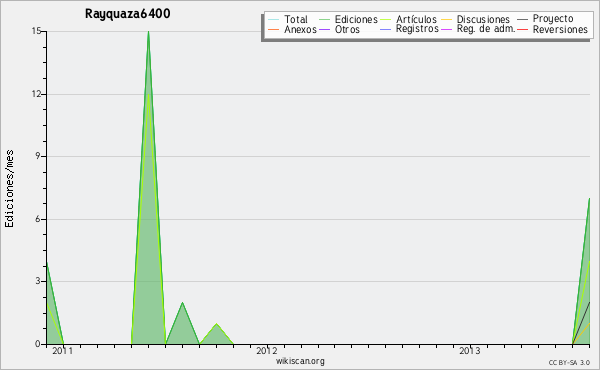The image size is (600, 370).
Task: Click the Discusiones legend entry
Action: pos(483,19)
